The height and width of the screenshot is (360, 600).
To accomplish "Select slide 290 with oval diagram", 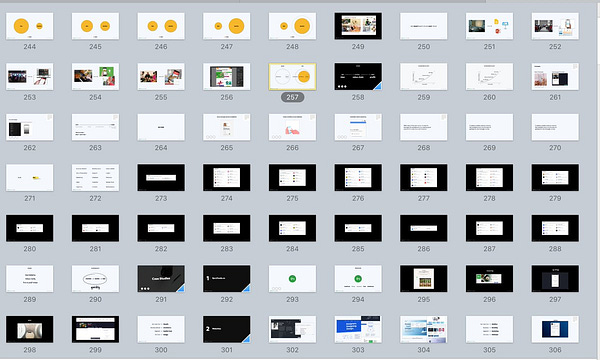I will coord(95,279).
